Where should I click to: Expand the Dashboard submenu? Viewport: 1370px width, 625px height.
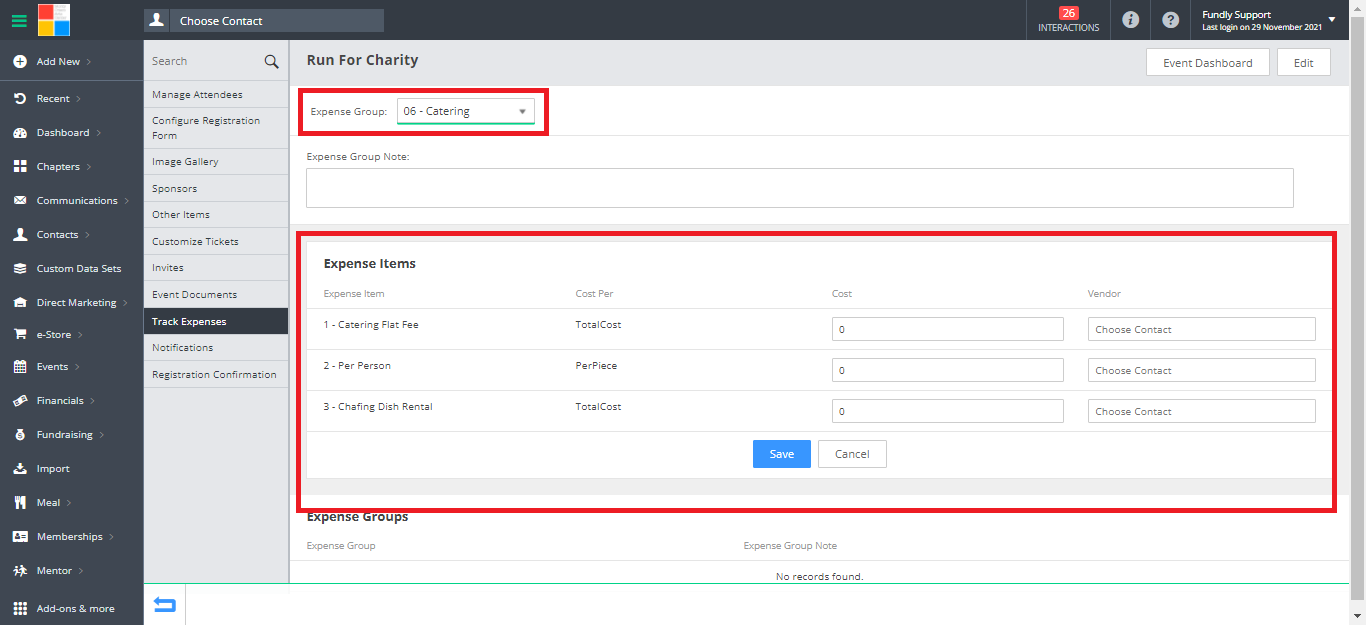pyautogui.click(x=98, y=133)
